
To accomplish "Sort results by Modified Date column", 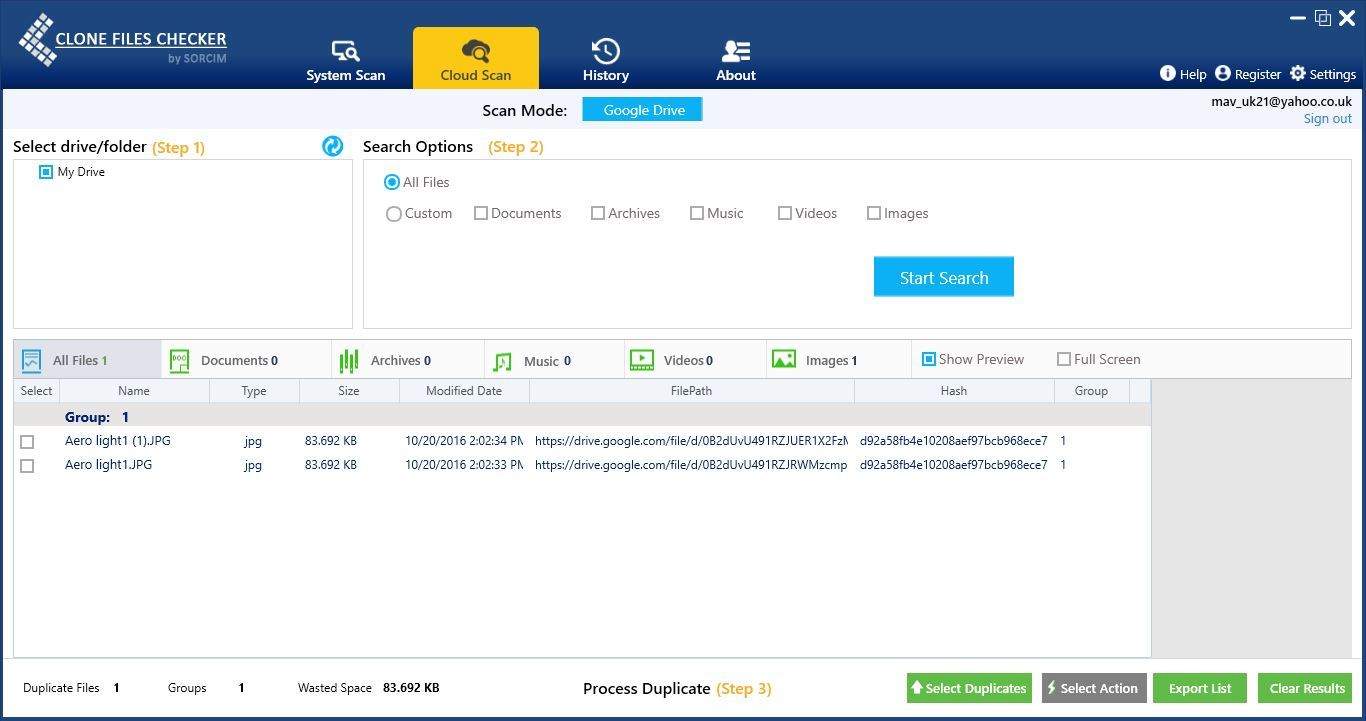I will pyautogui.click(x=464, y=391).
